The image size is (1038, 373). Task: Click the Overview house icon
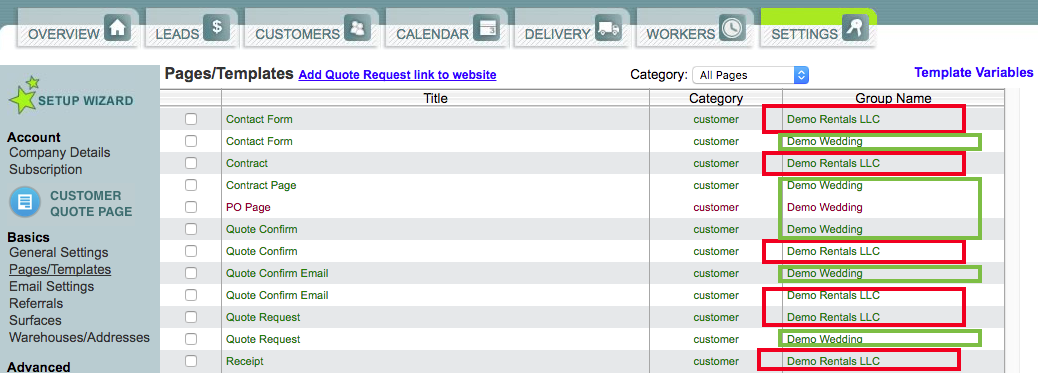pos(117,28)
